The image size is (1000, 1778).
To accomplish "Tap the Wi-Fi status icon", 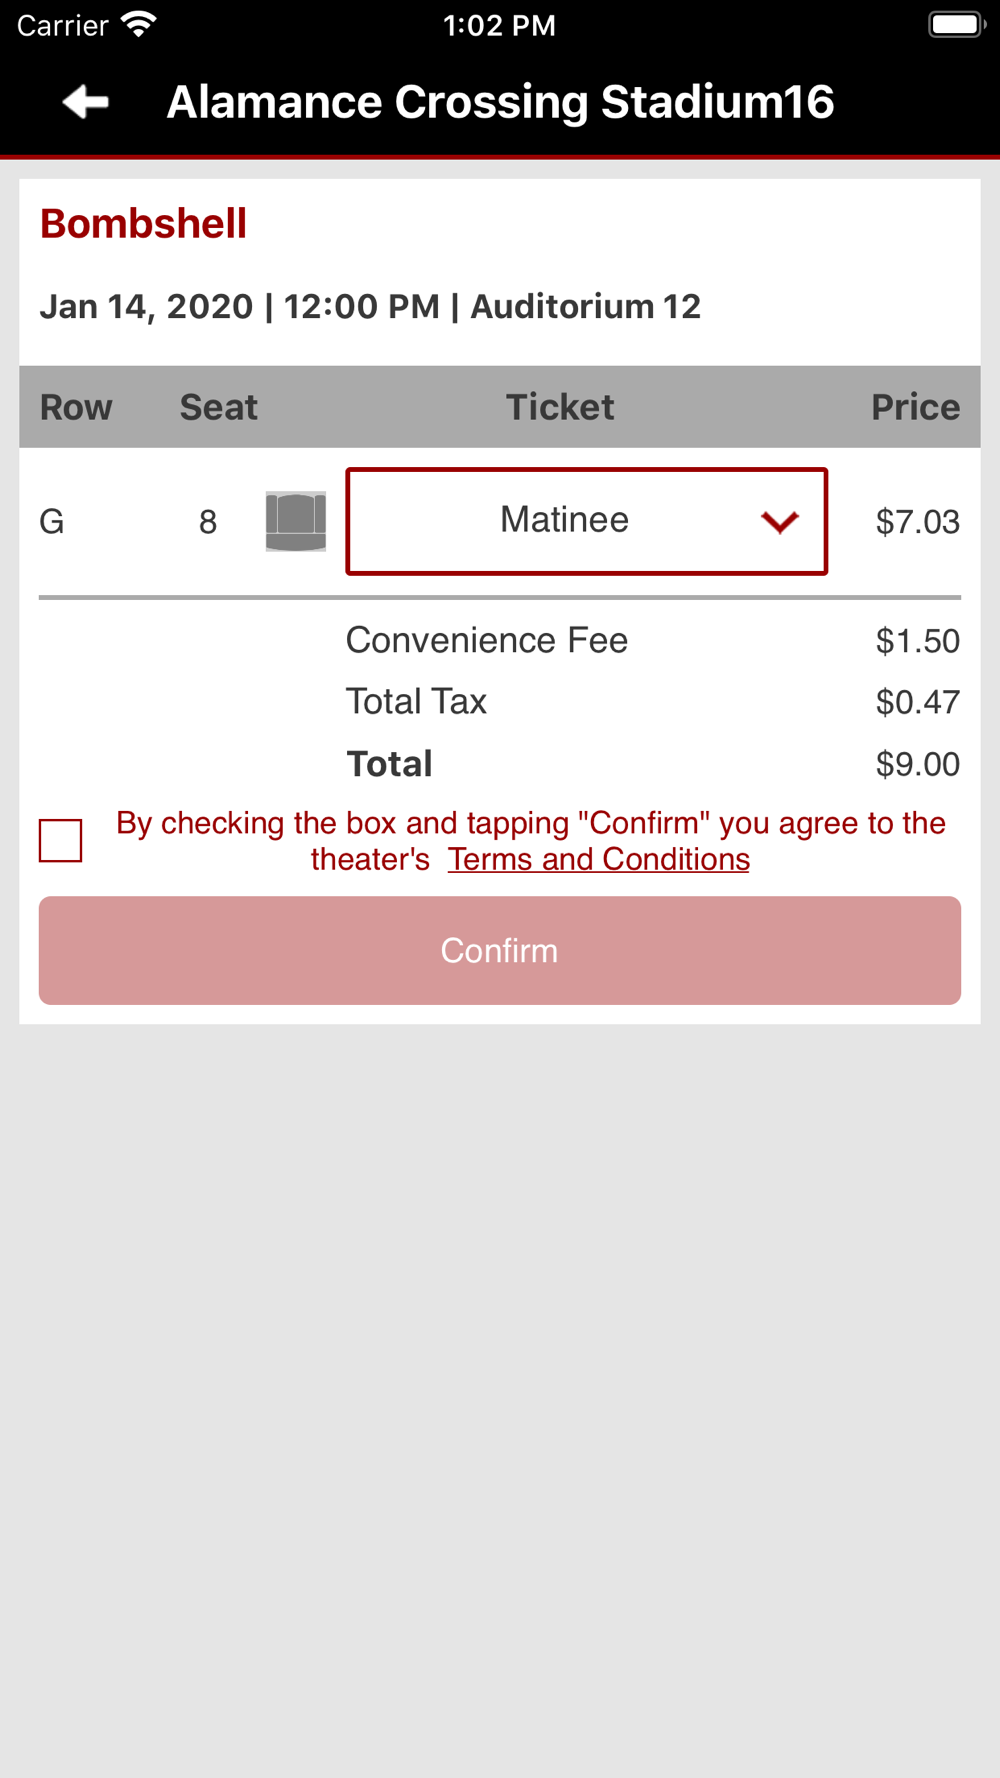I will 138,24.
